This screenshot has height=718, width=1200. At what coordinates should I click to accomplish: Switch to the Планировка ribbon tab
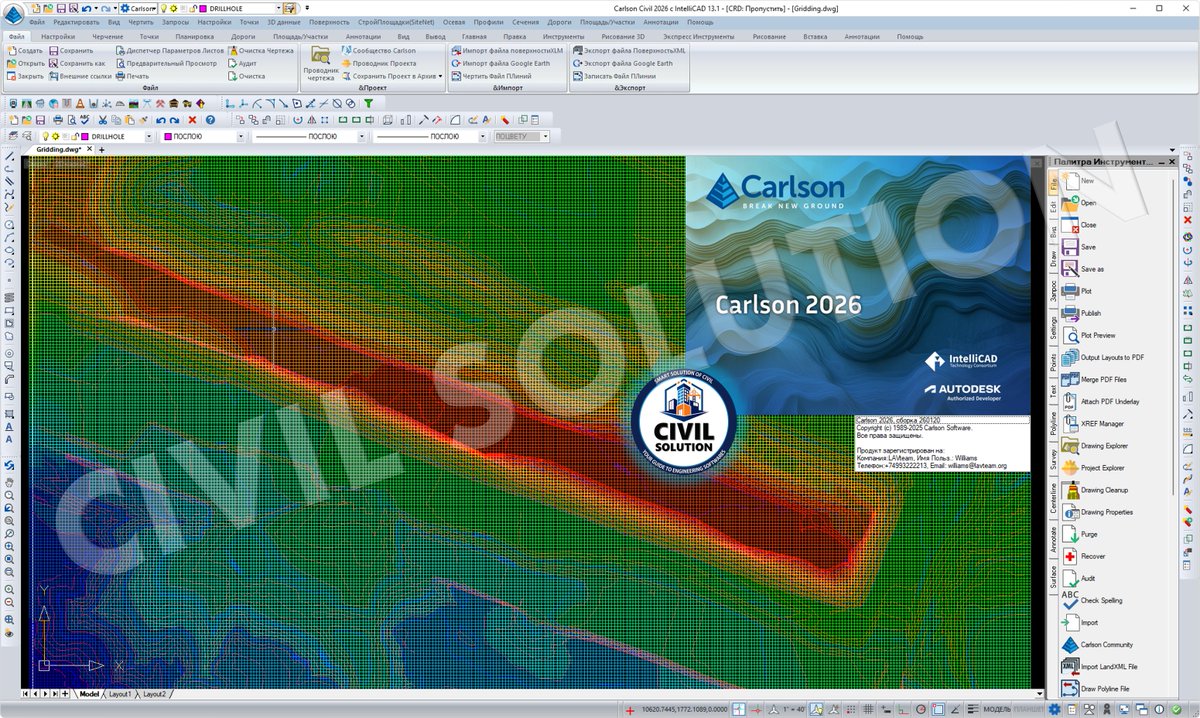(x=194, y=36)
